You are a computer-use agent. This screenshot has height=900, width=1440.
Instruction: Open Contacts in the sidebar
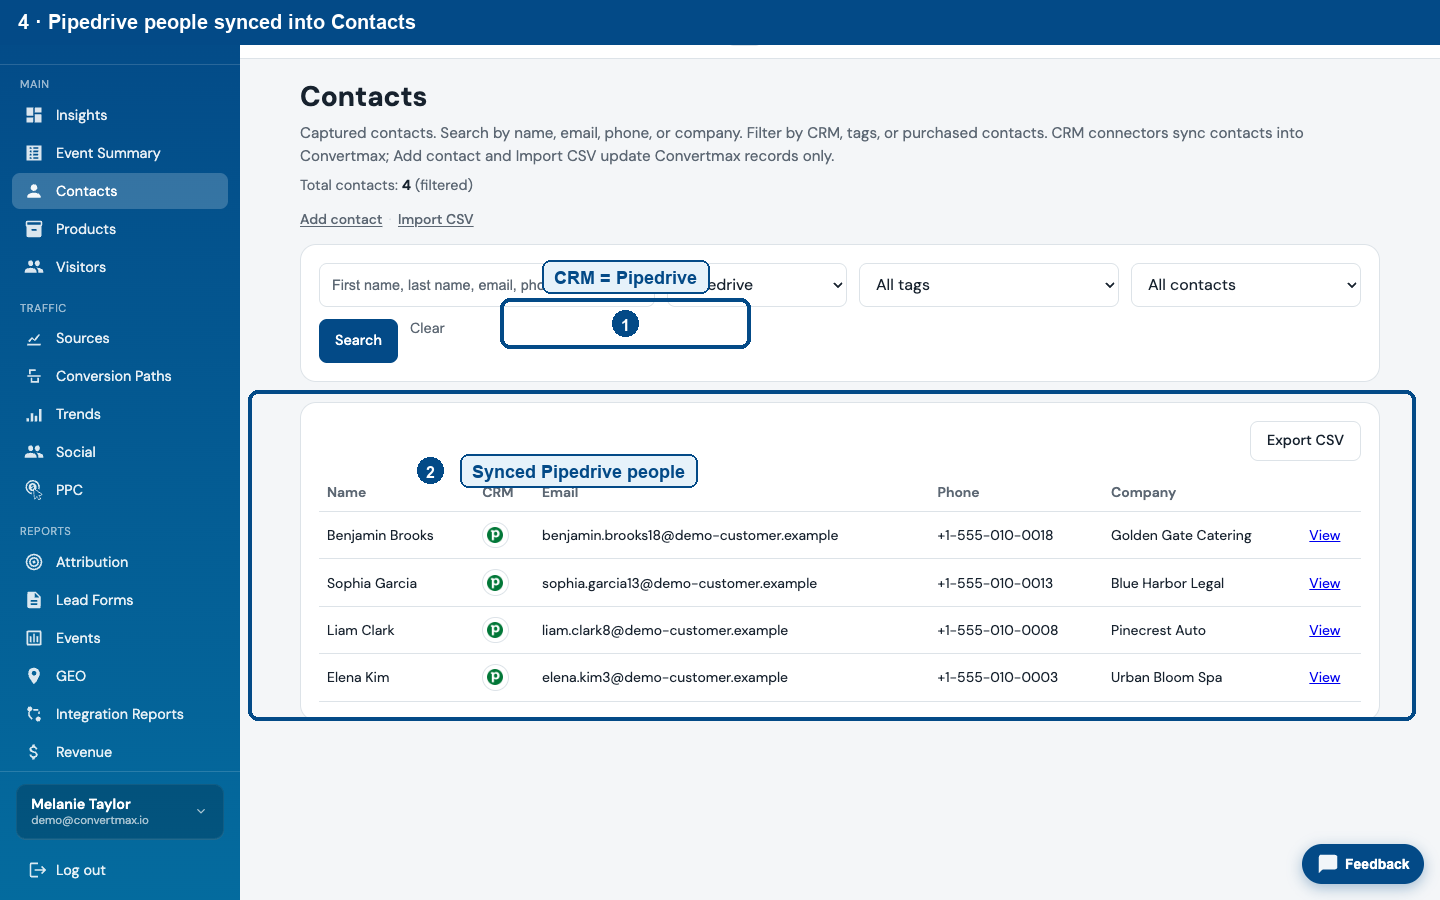tap(120, 191)
